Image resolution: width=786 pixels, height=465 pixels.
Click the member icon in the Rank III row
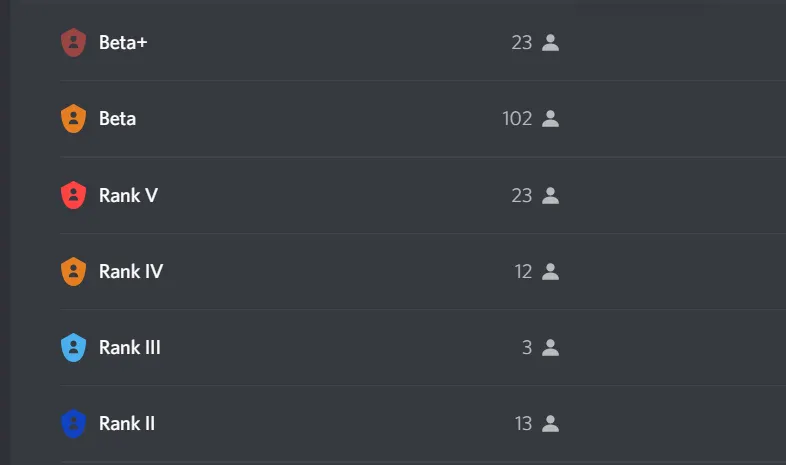(x=550, y=348)
